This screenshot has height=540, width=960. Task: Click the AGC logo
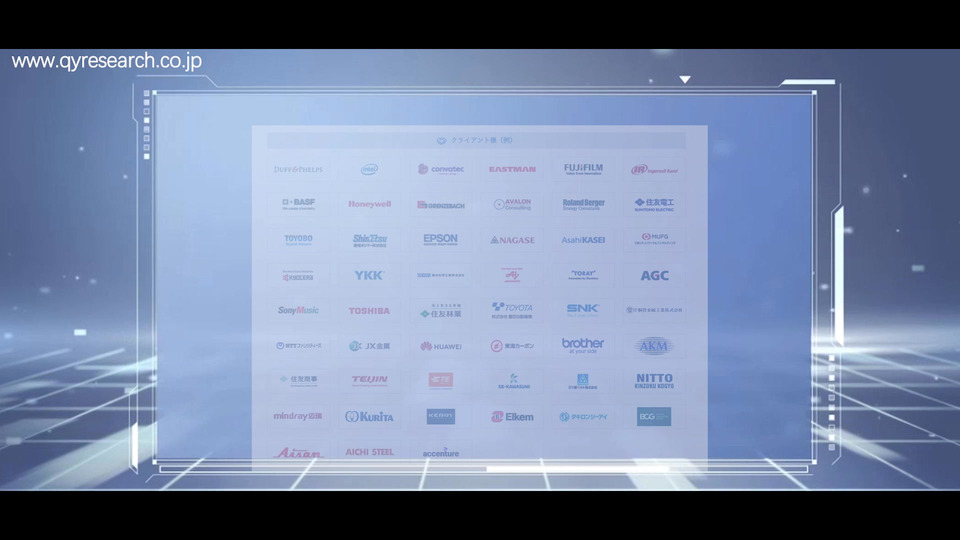coord(654,276)
